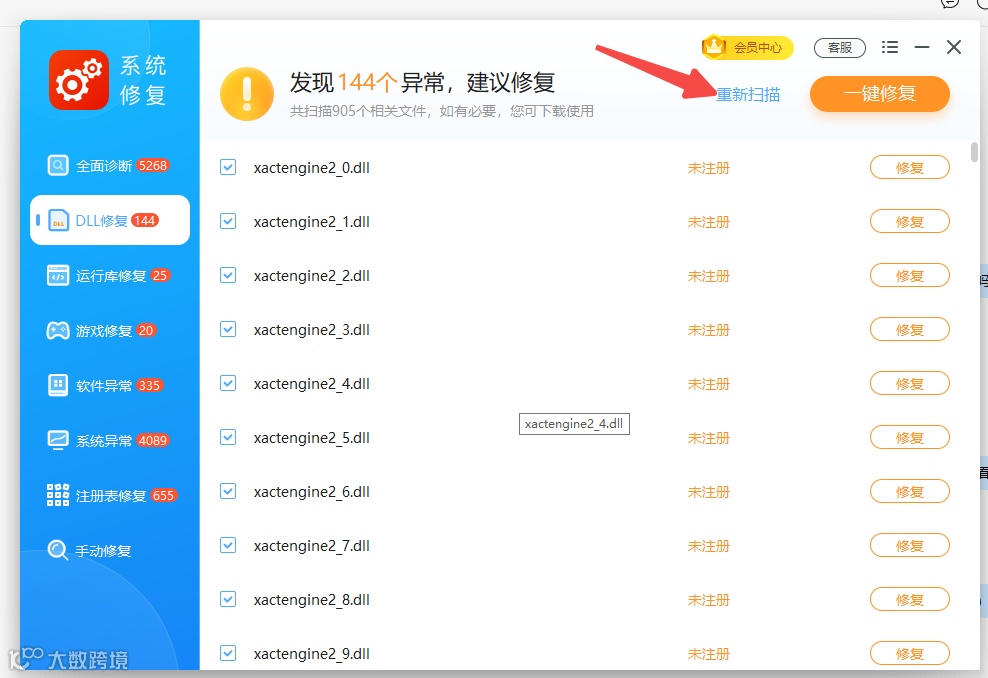
Task: Click the 全面诊断 magnifier icon in sidebar
Action: (58, 166)
